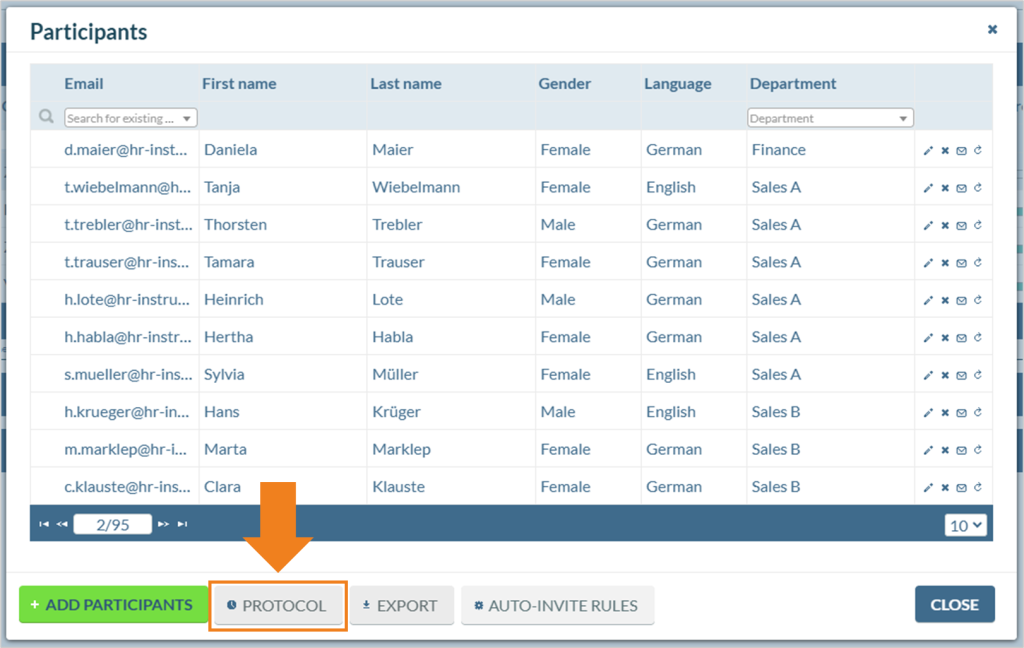Click the last name 'Wiebelmann'
Image resolution: width=1024 pixels, height=648 pixels.
coord(416,187)
